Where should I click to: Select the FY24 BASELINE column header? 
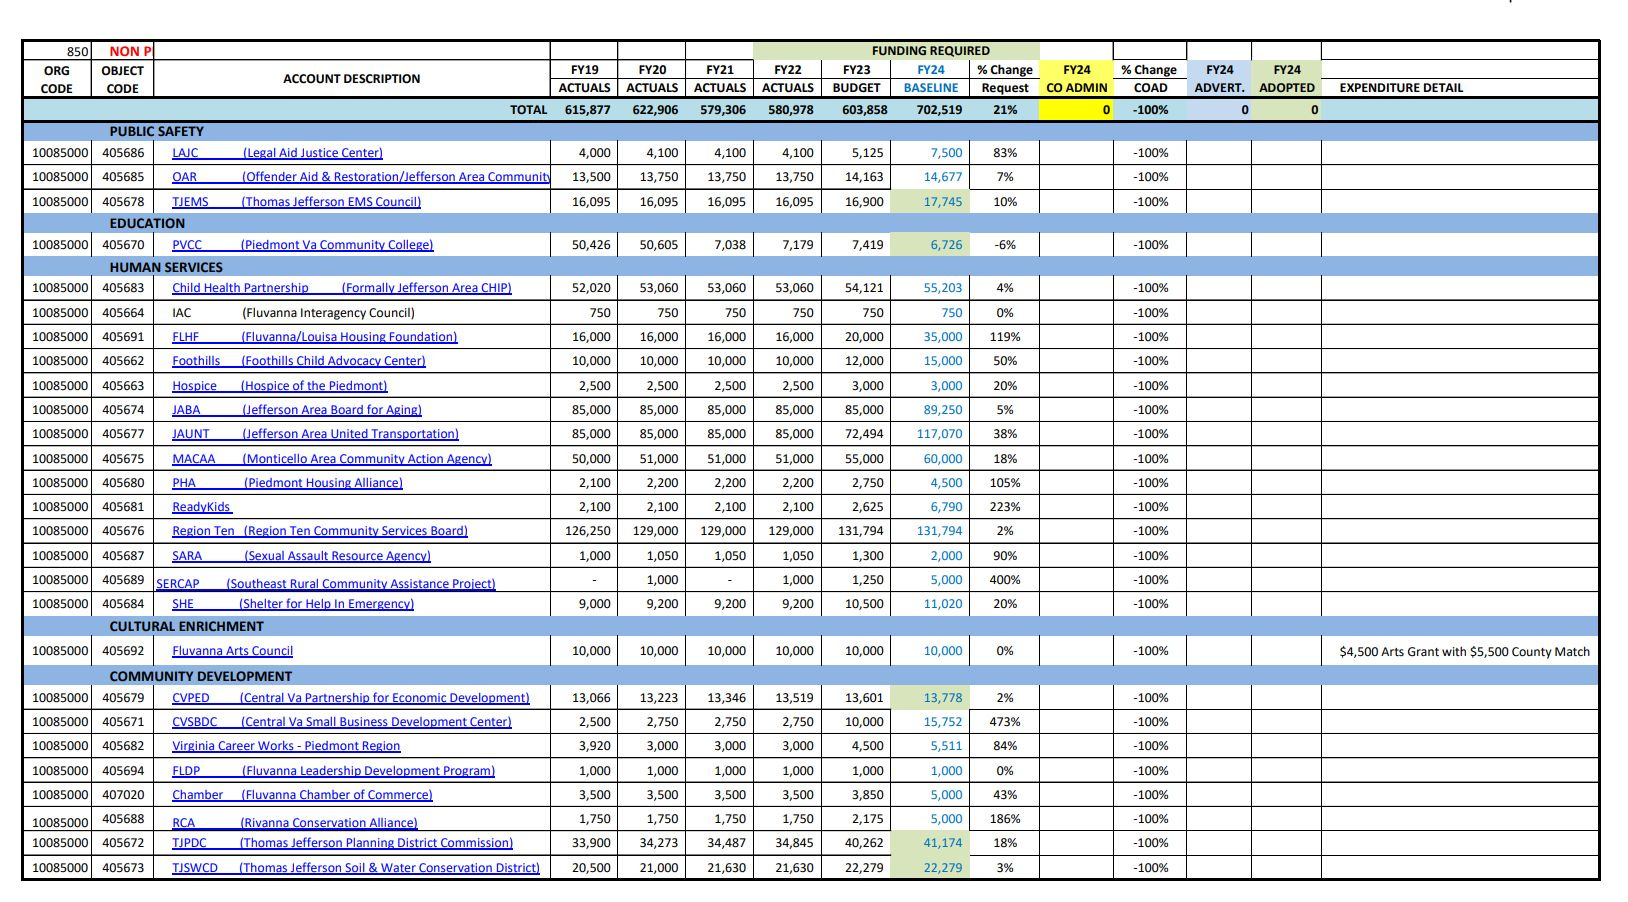click(x=930, y=79)
